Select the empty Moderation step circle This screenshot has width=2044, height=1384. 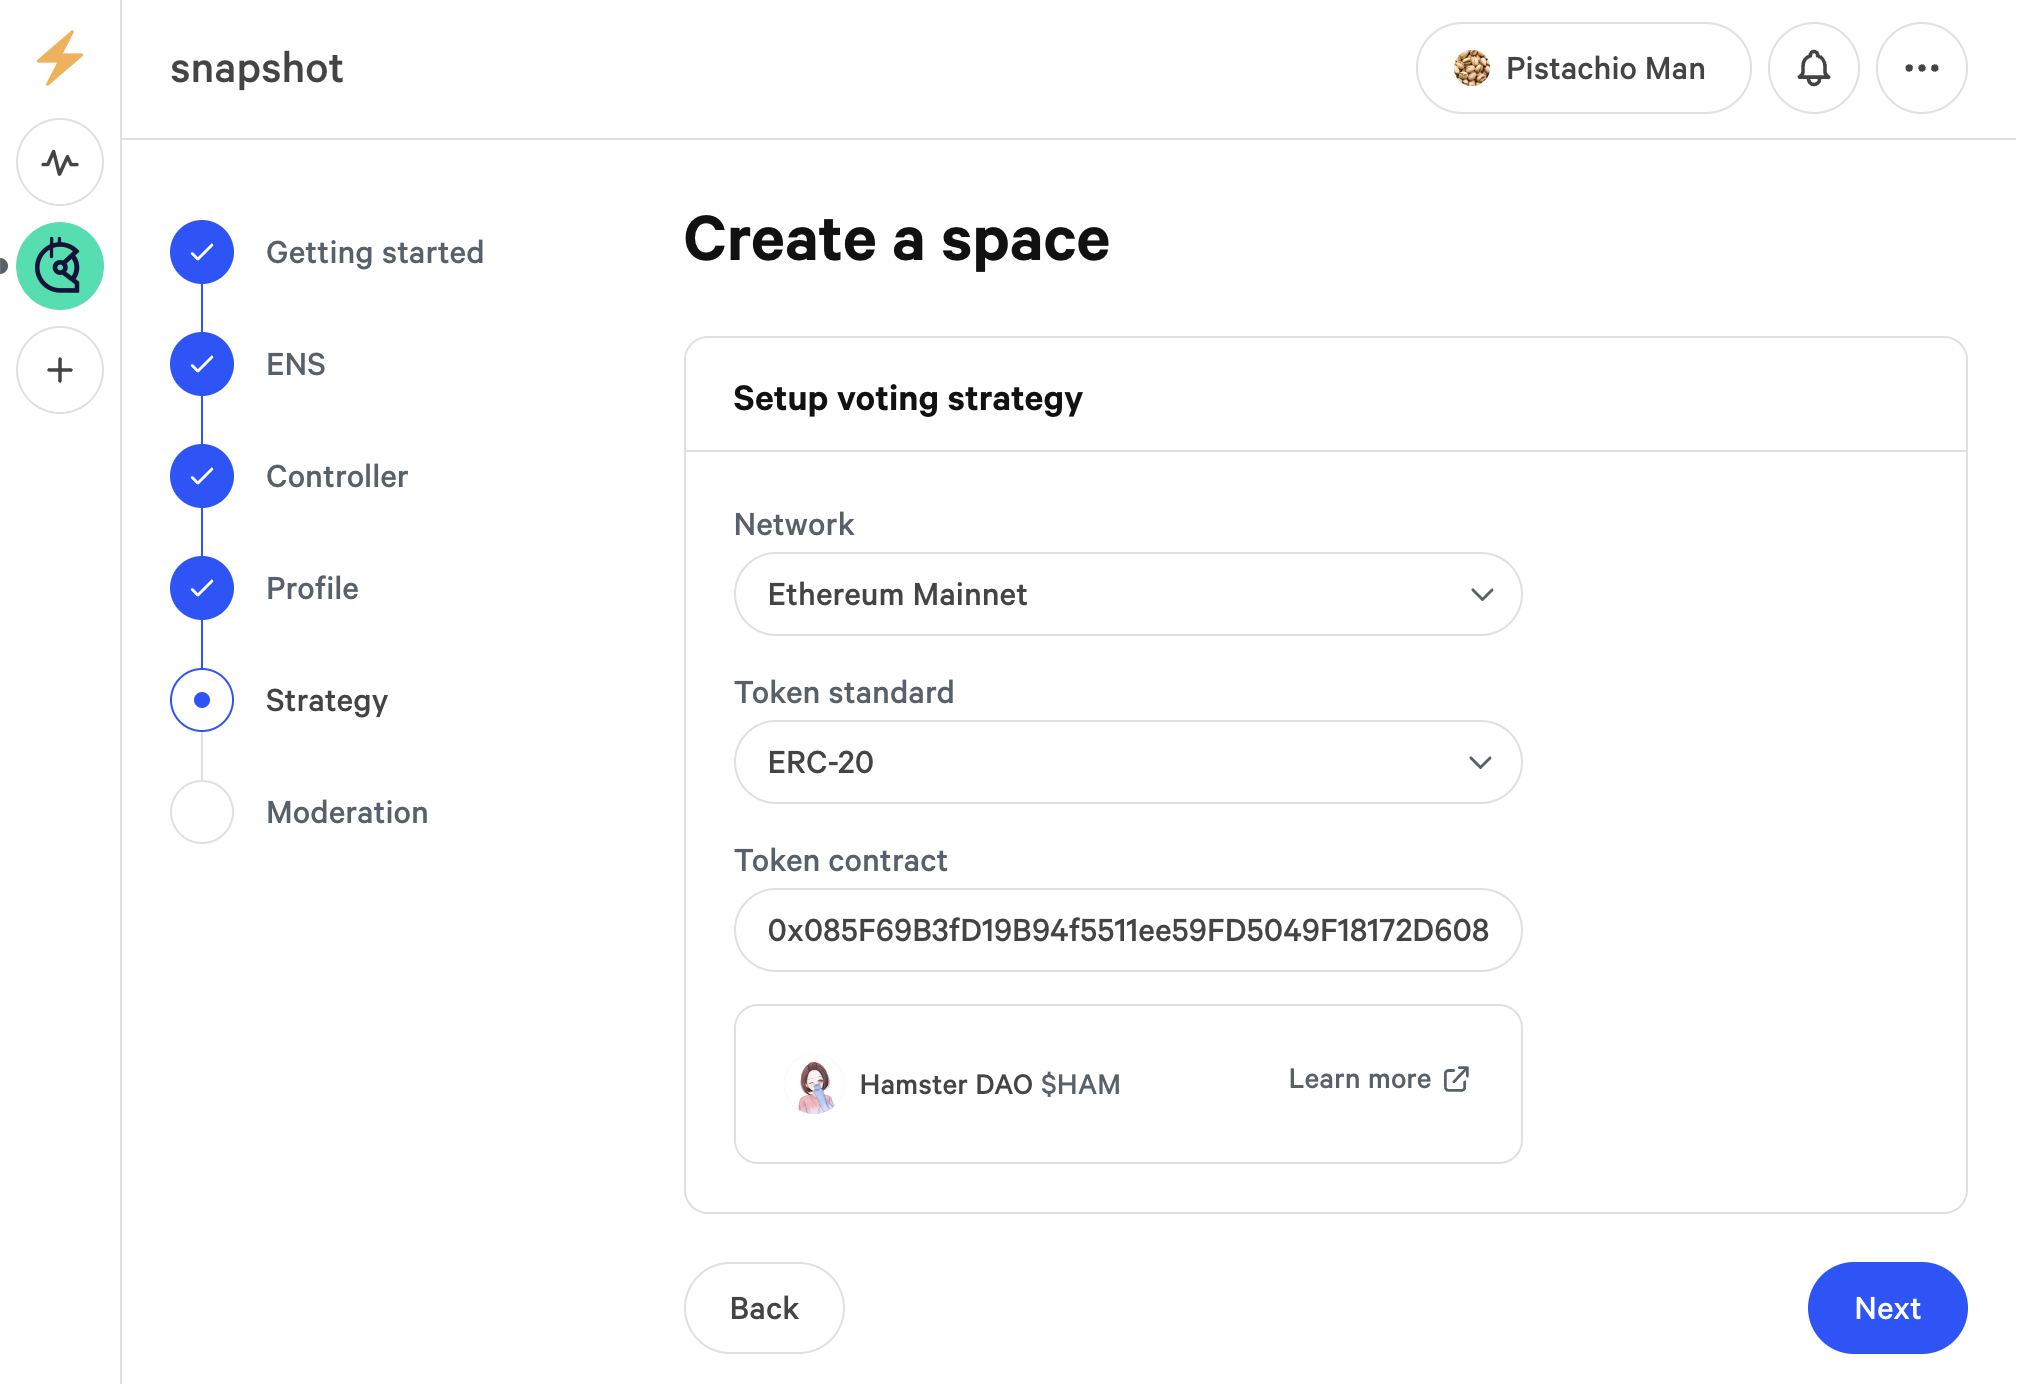[x=202, y=812]
